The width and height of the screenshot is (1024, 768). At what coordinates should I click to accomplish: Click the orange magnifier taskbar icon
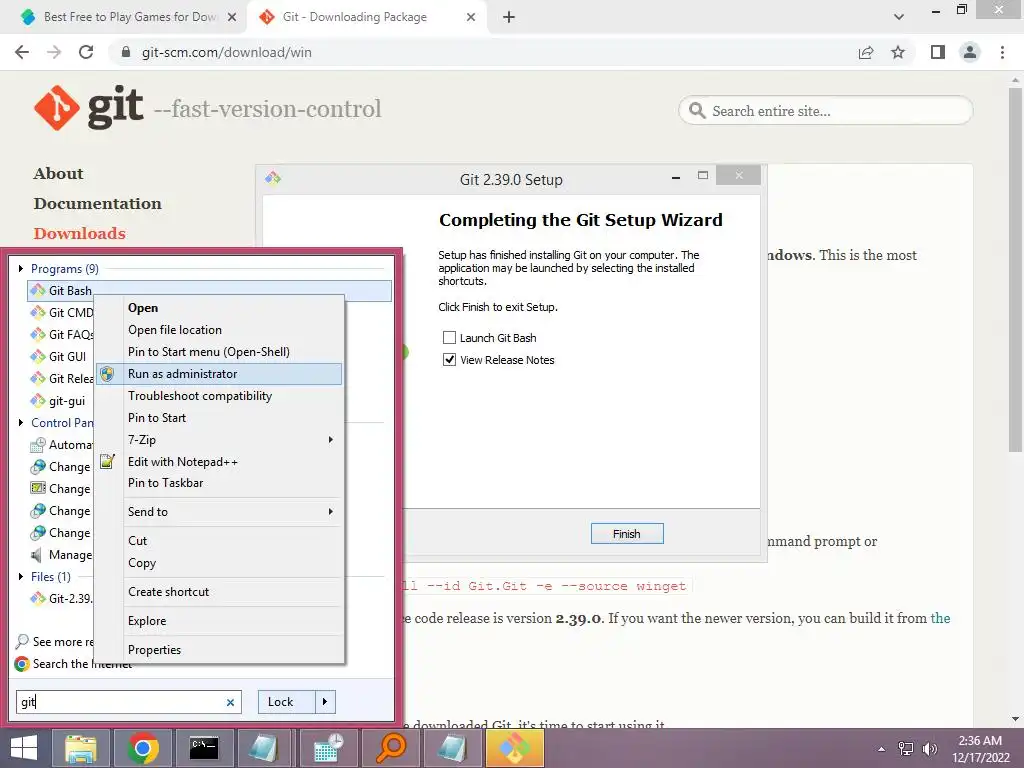tap(391, 748)
